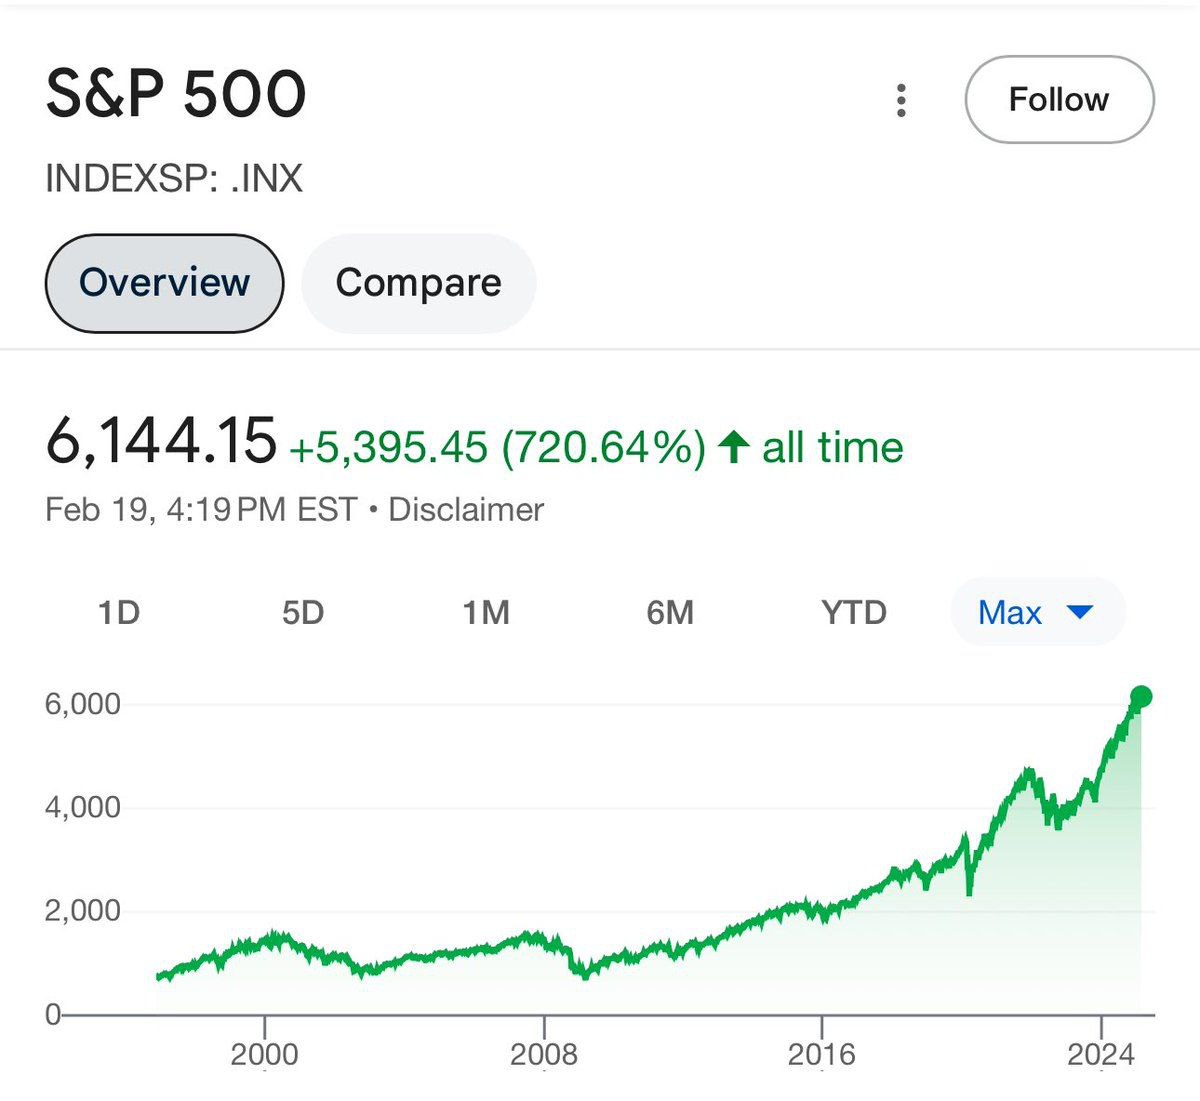Click the chart at the 2016 axis mark
This screenshot has width=1200, height=1101.
(822, 1016)
